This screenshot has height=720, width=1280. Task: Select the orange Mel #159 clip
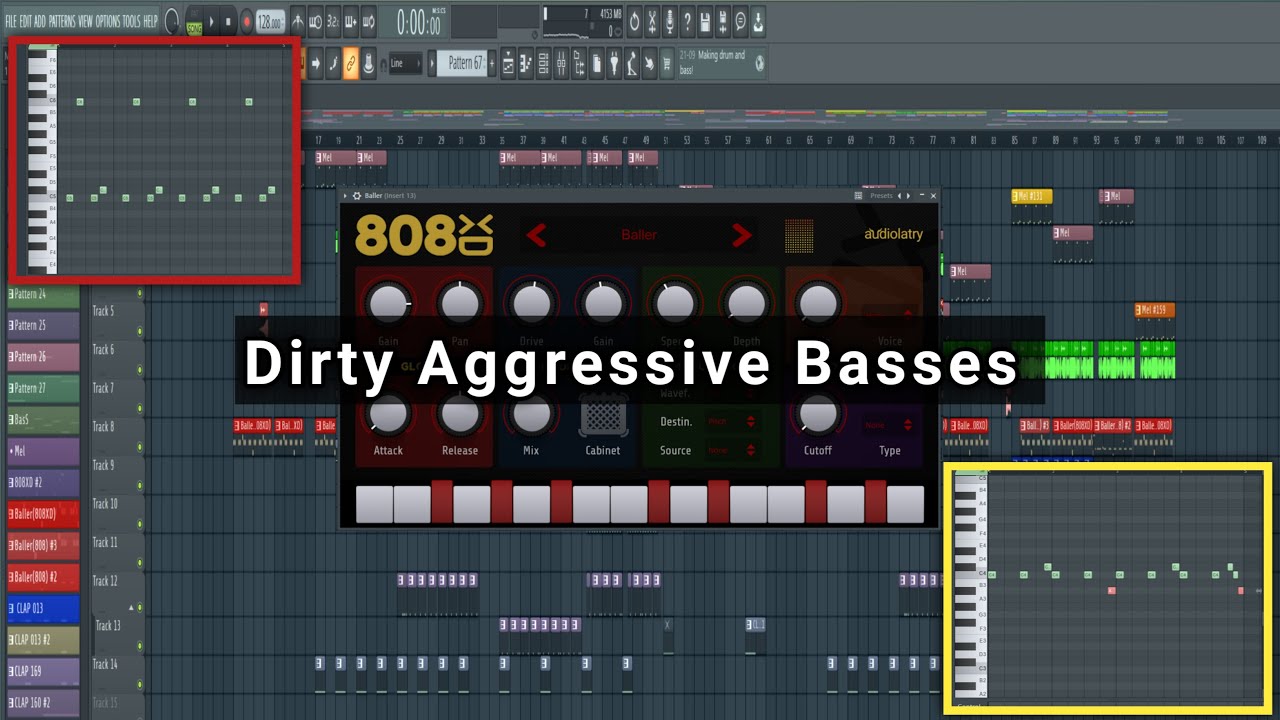click(x=1154, y=310)
